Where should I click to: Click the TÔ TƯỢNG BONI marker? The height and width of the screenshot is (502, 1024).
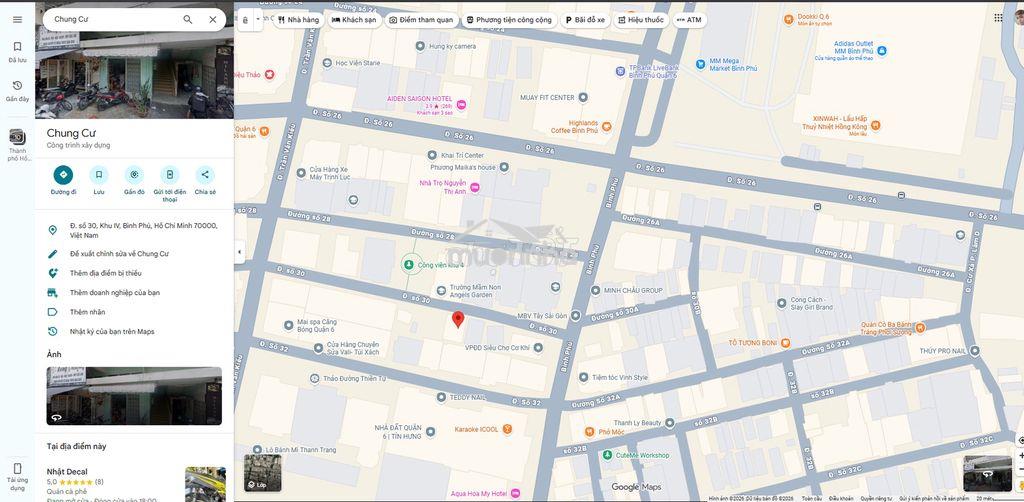click(785, 343)
